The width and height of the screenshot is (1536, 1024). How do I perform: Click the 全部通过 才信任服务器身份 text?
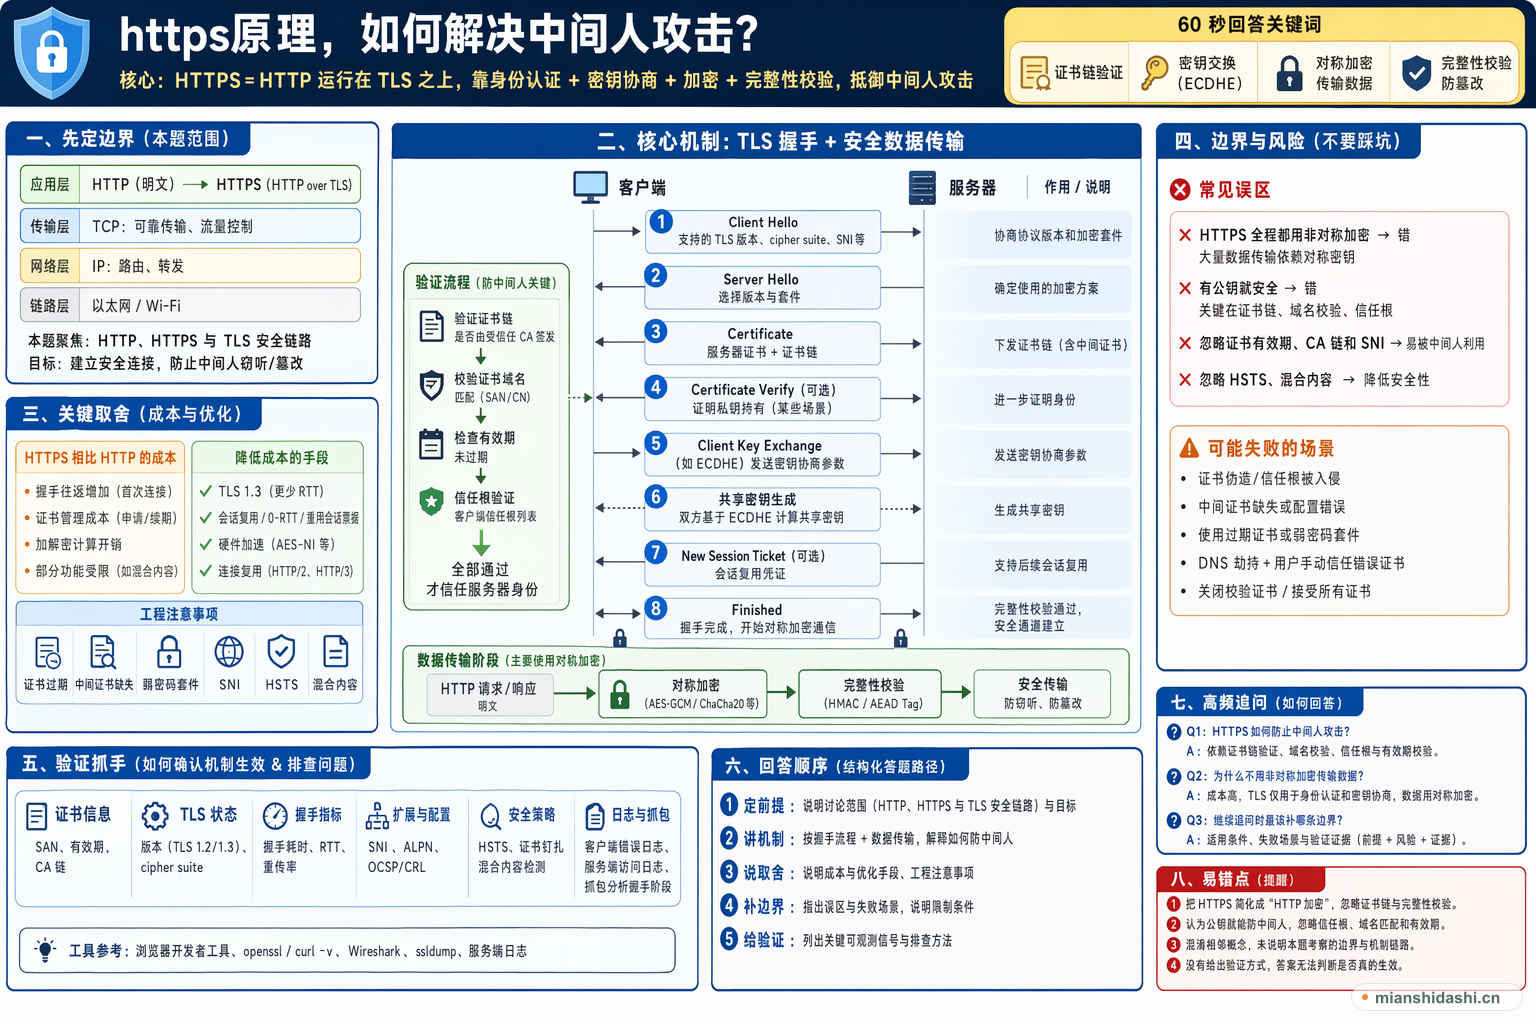point(482,579)
